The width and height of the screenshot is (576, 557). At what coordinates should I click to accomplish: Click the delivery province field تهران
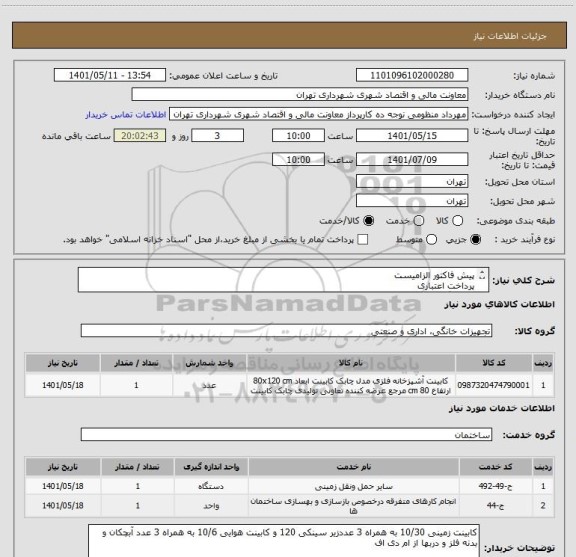coord(412,182)
